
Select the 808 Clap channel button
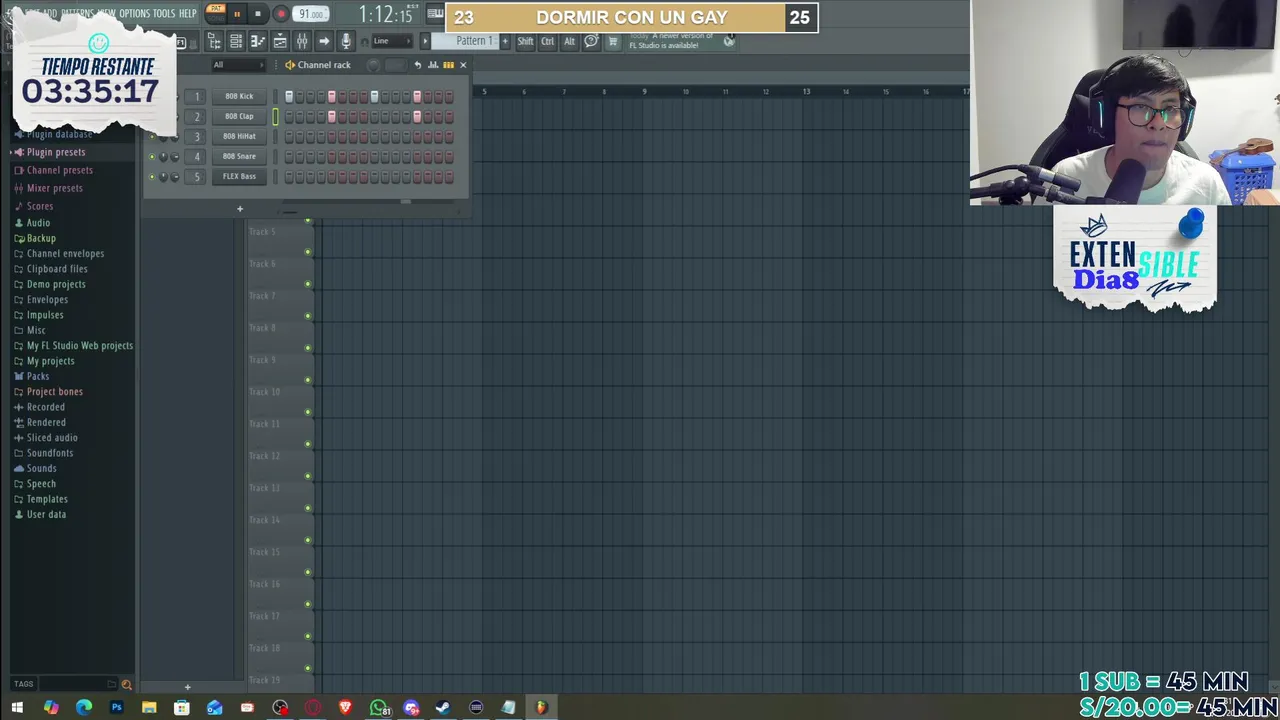pos(239,116)
